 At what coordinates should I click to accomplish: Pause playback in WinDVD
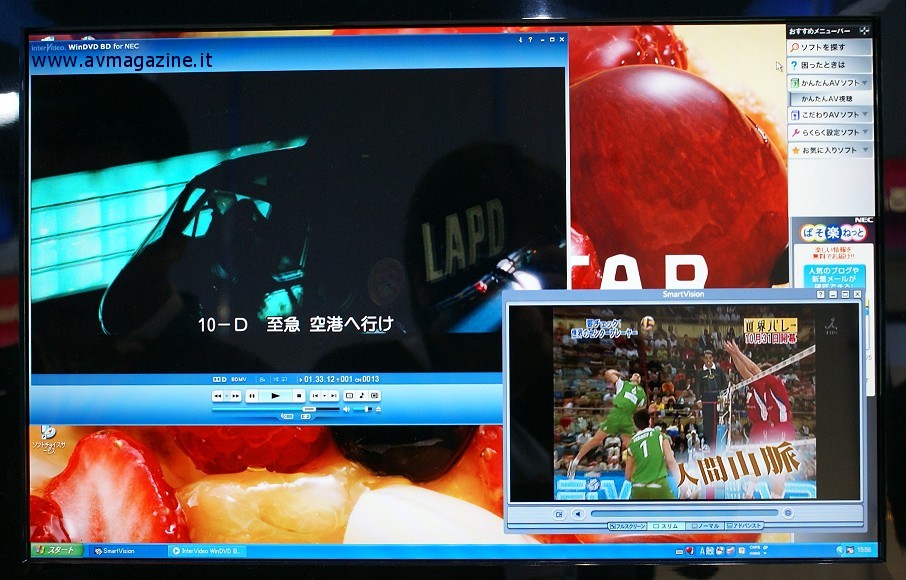252,396
